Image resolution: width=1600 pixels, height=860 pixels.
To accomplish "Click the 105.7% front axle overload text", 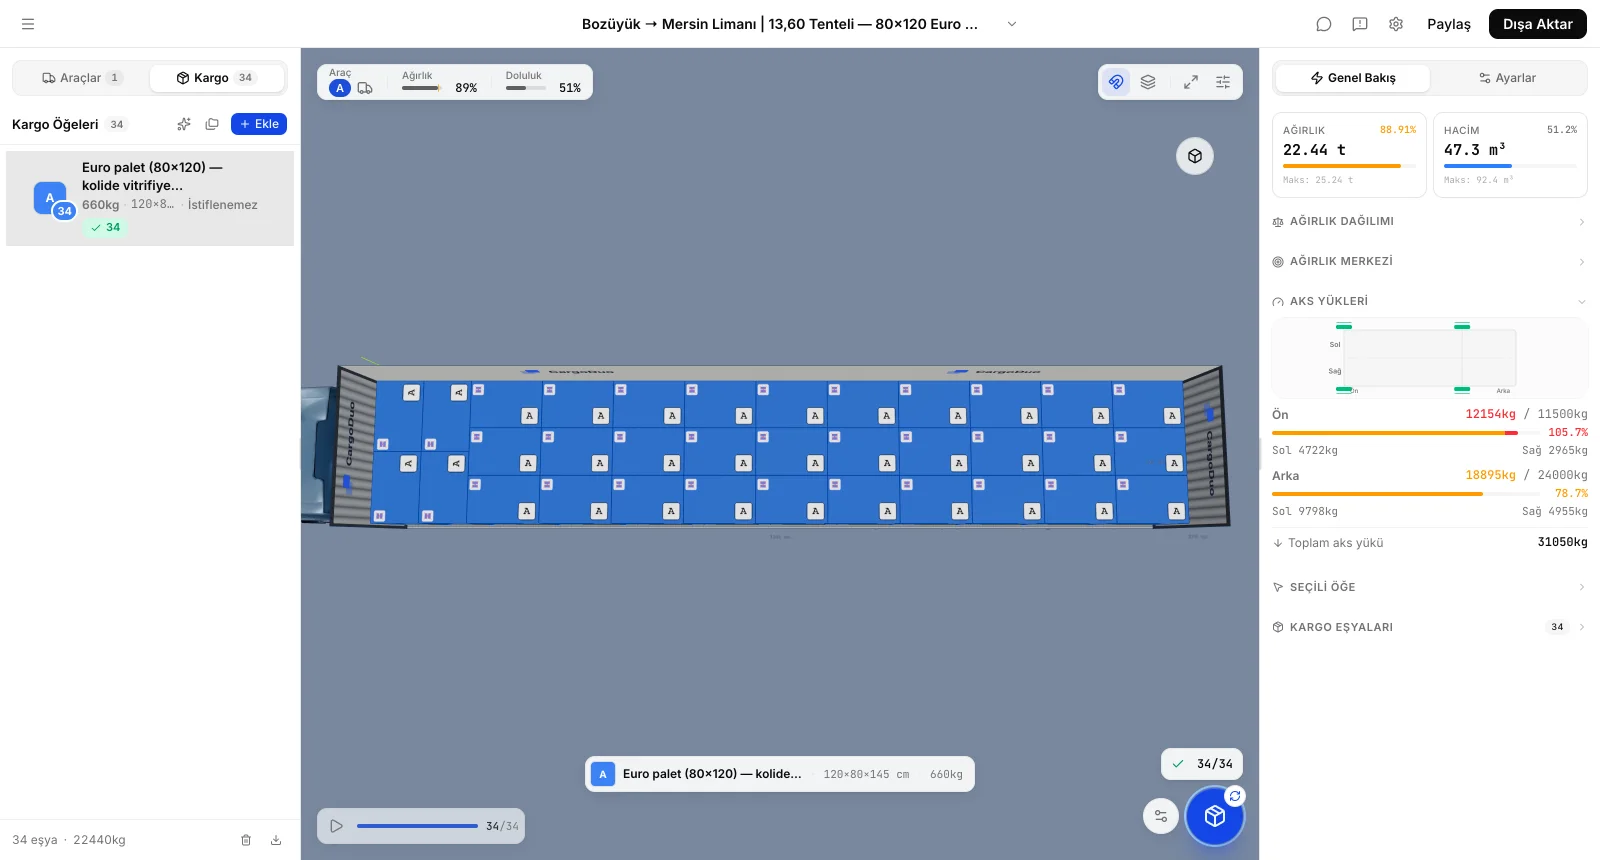I will coord(1567,432).
